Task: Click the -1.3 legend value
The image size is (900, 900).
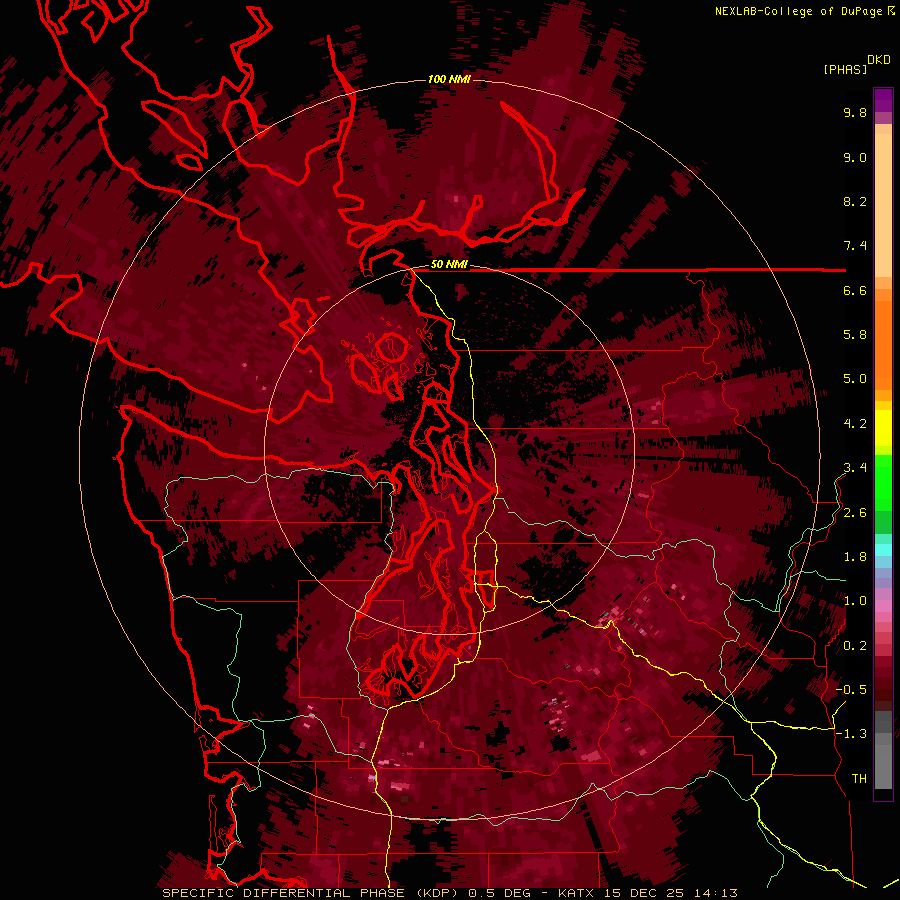Action: coord(852,734)
